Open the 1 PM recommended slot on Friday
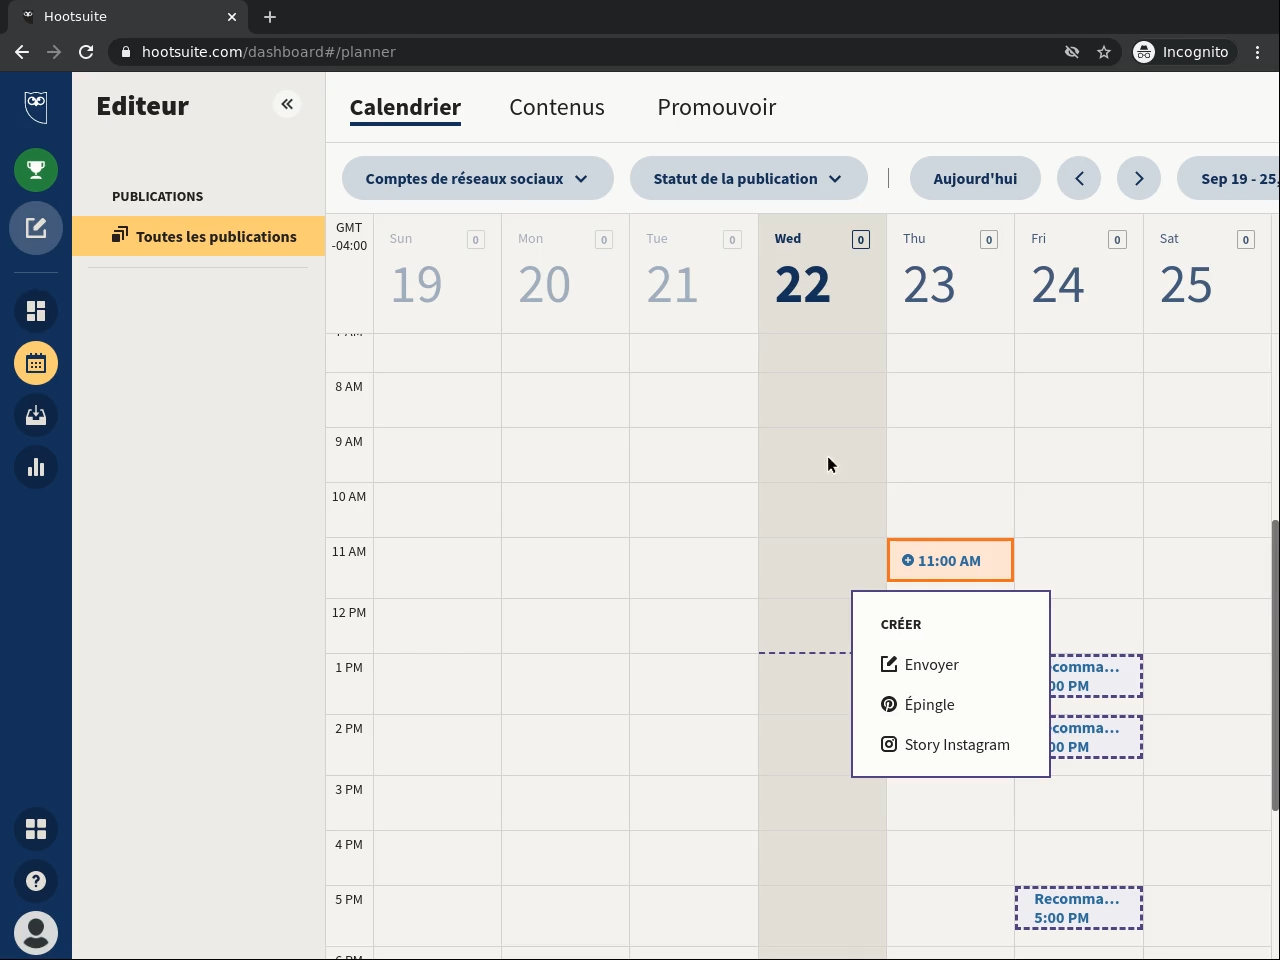This screenshot has width=1280, height=960. pyautogui.click(x=1096, y=676)
